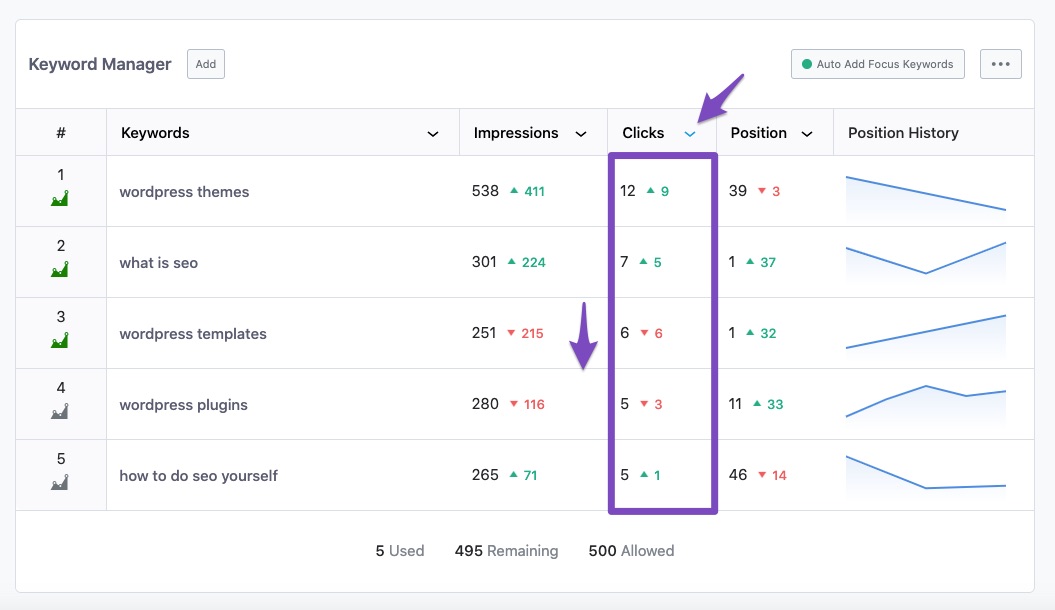This screenshot has width=1055, height=610.
Task: Open the 'wordpress templates' keyword
Action: [193, 334]
